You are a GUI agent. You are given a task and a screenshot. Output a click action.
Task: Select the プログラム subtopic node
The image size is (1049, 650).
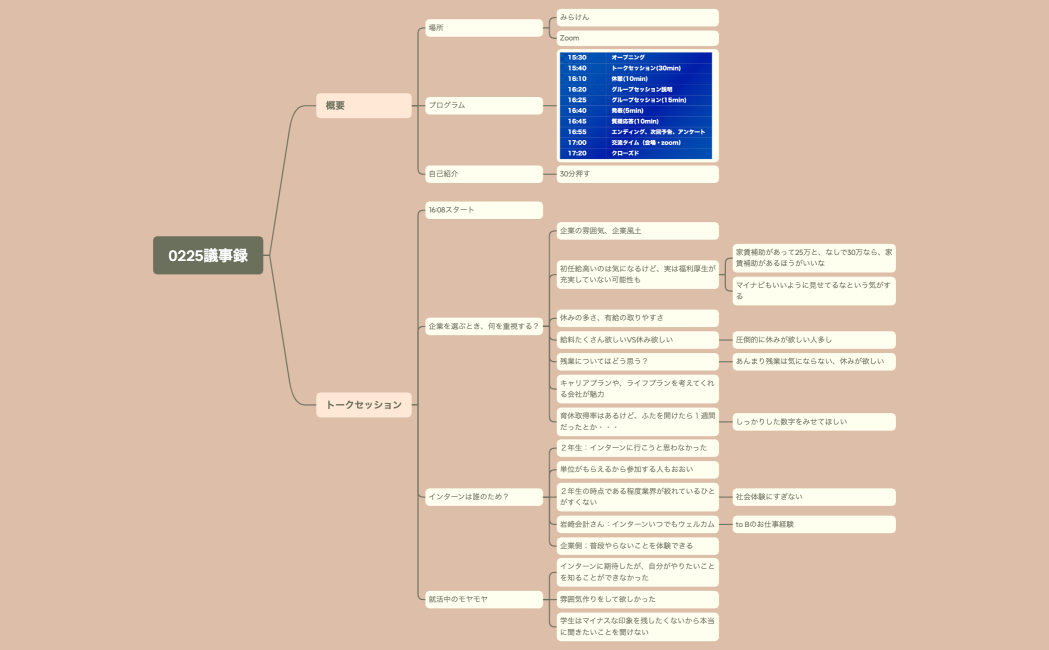tap(484, 104)
